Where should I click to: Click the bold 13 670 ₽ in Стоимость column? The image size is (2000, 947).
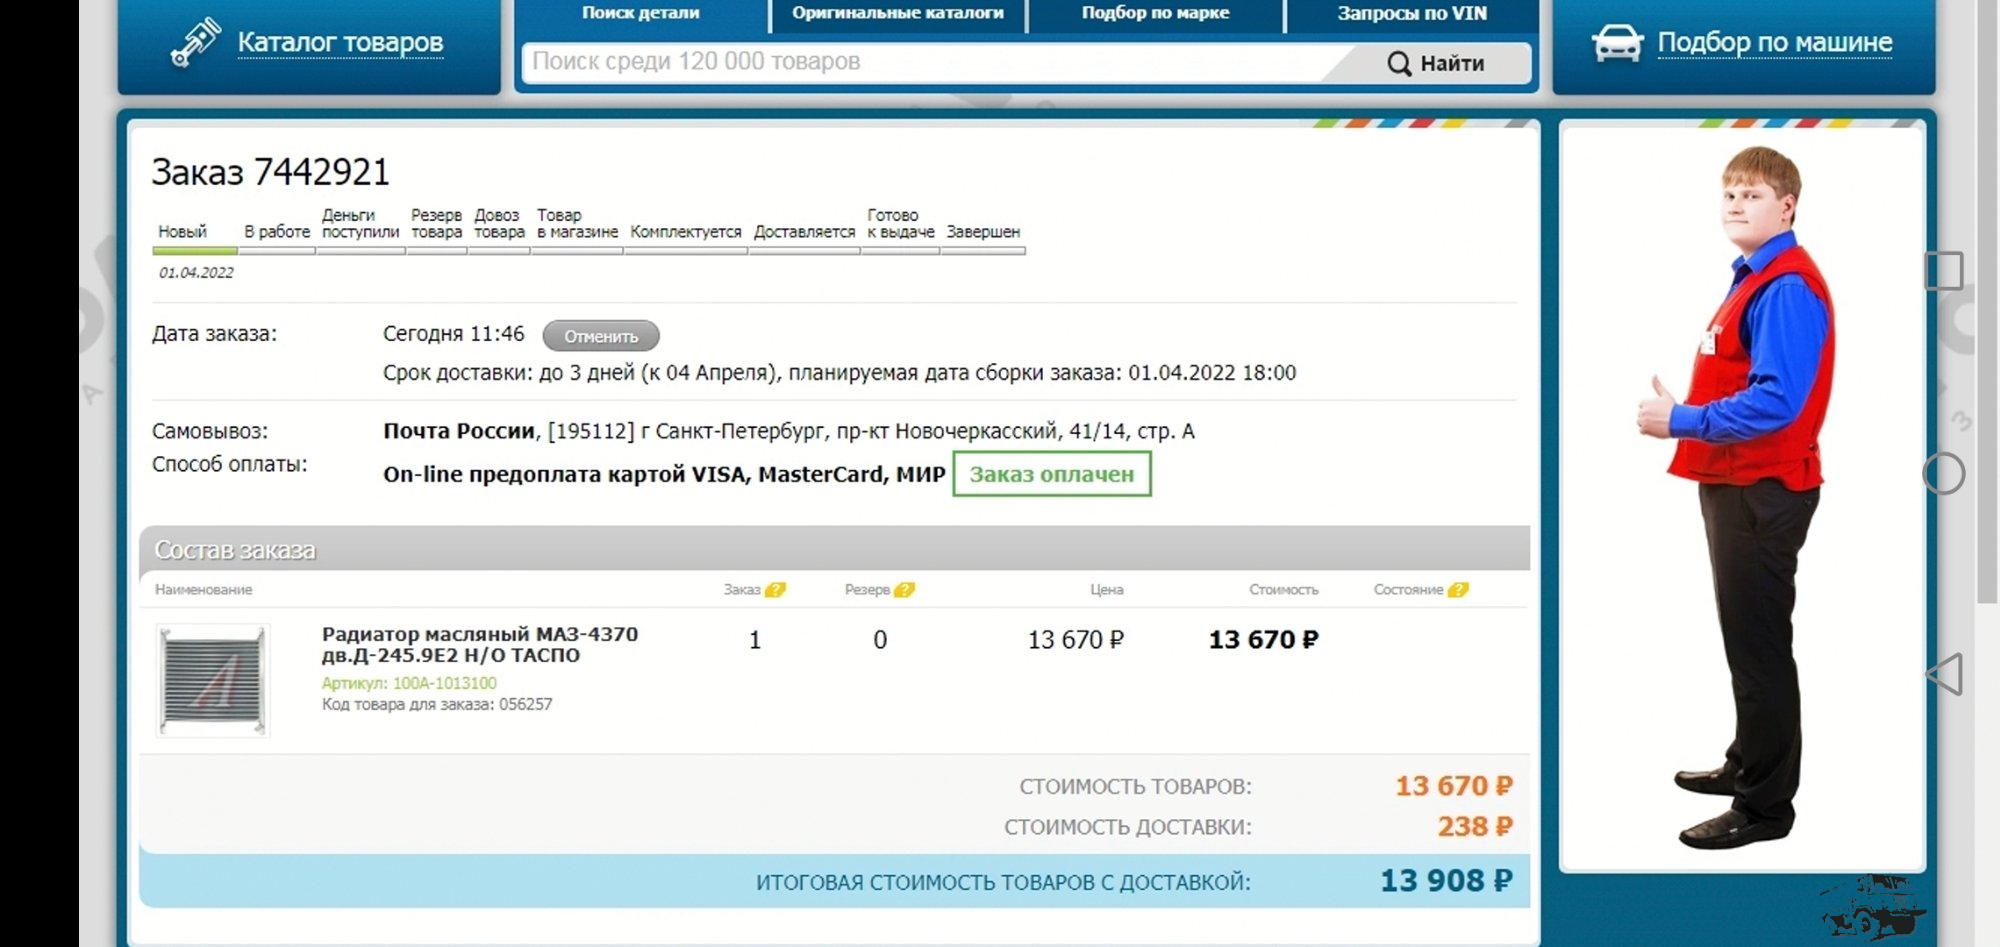[x=1264, y=640]
